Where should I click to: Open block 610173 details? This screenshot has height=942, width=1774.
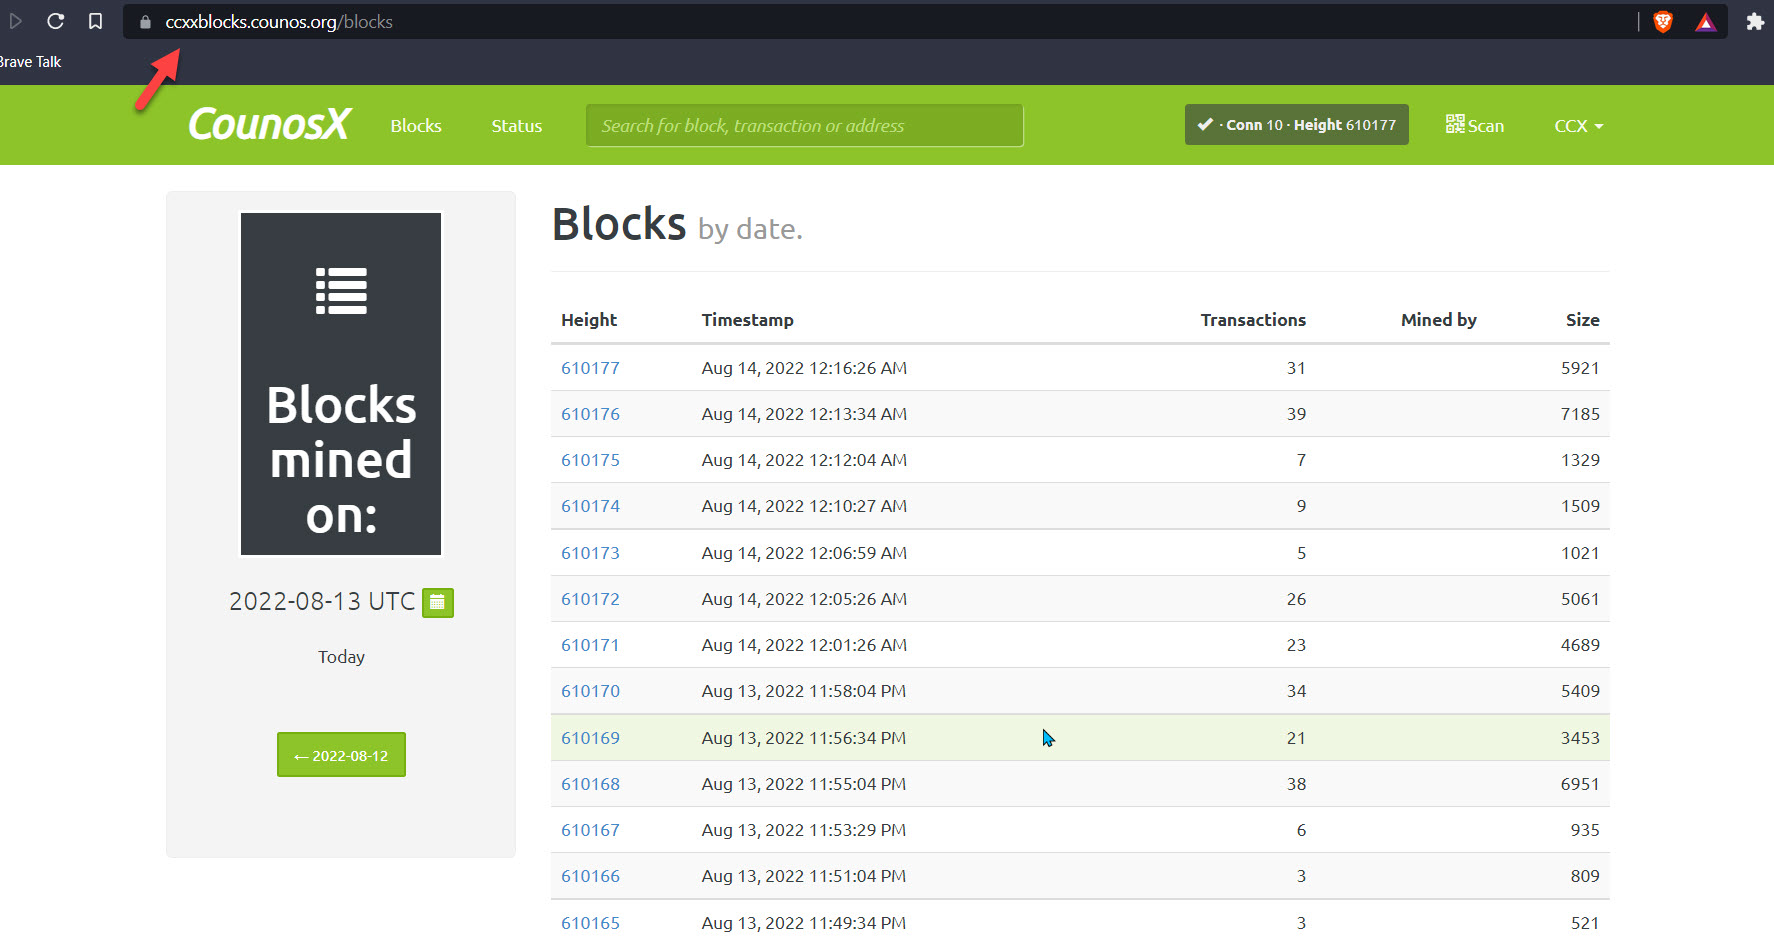click(590, 553)
